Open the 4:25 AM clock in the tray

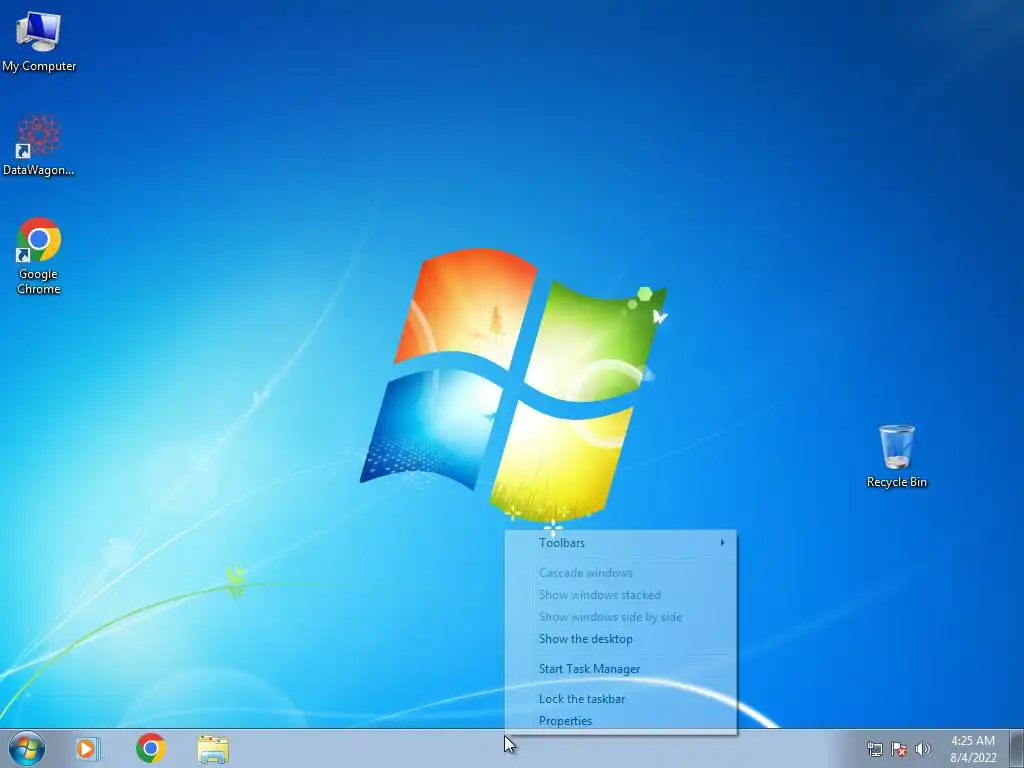pos(973,749)
